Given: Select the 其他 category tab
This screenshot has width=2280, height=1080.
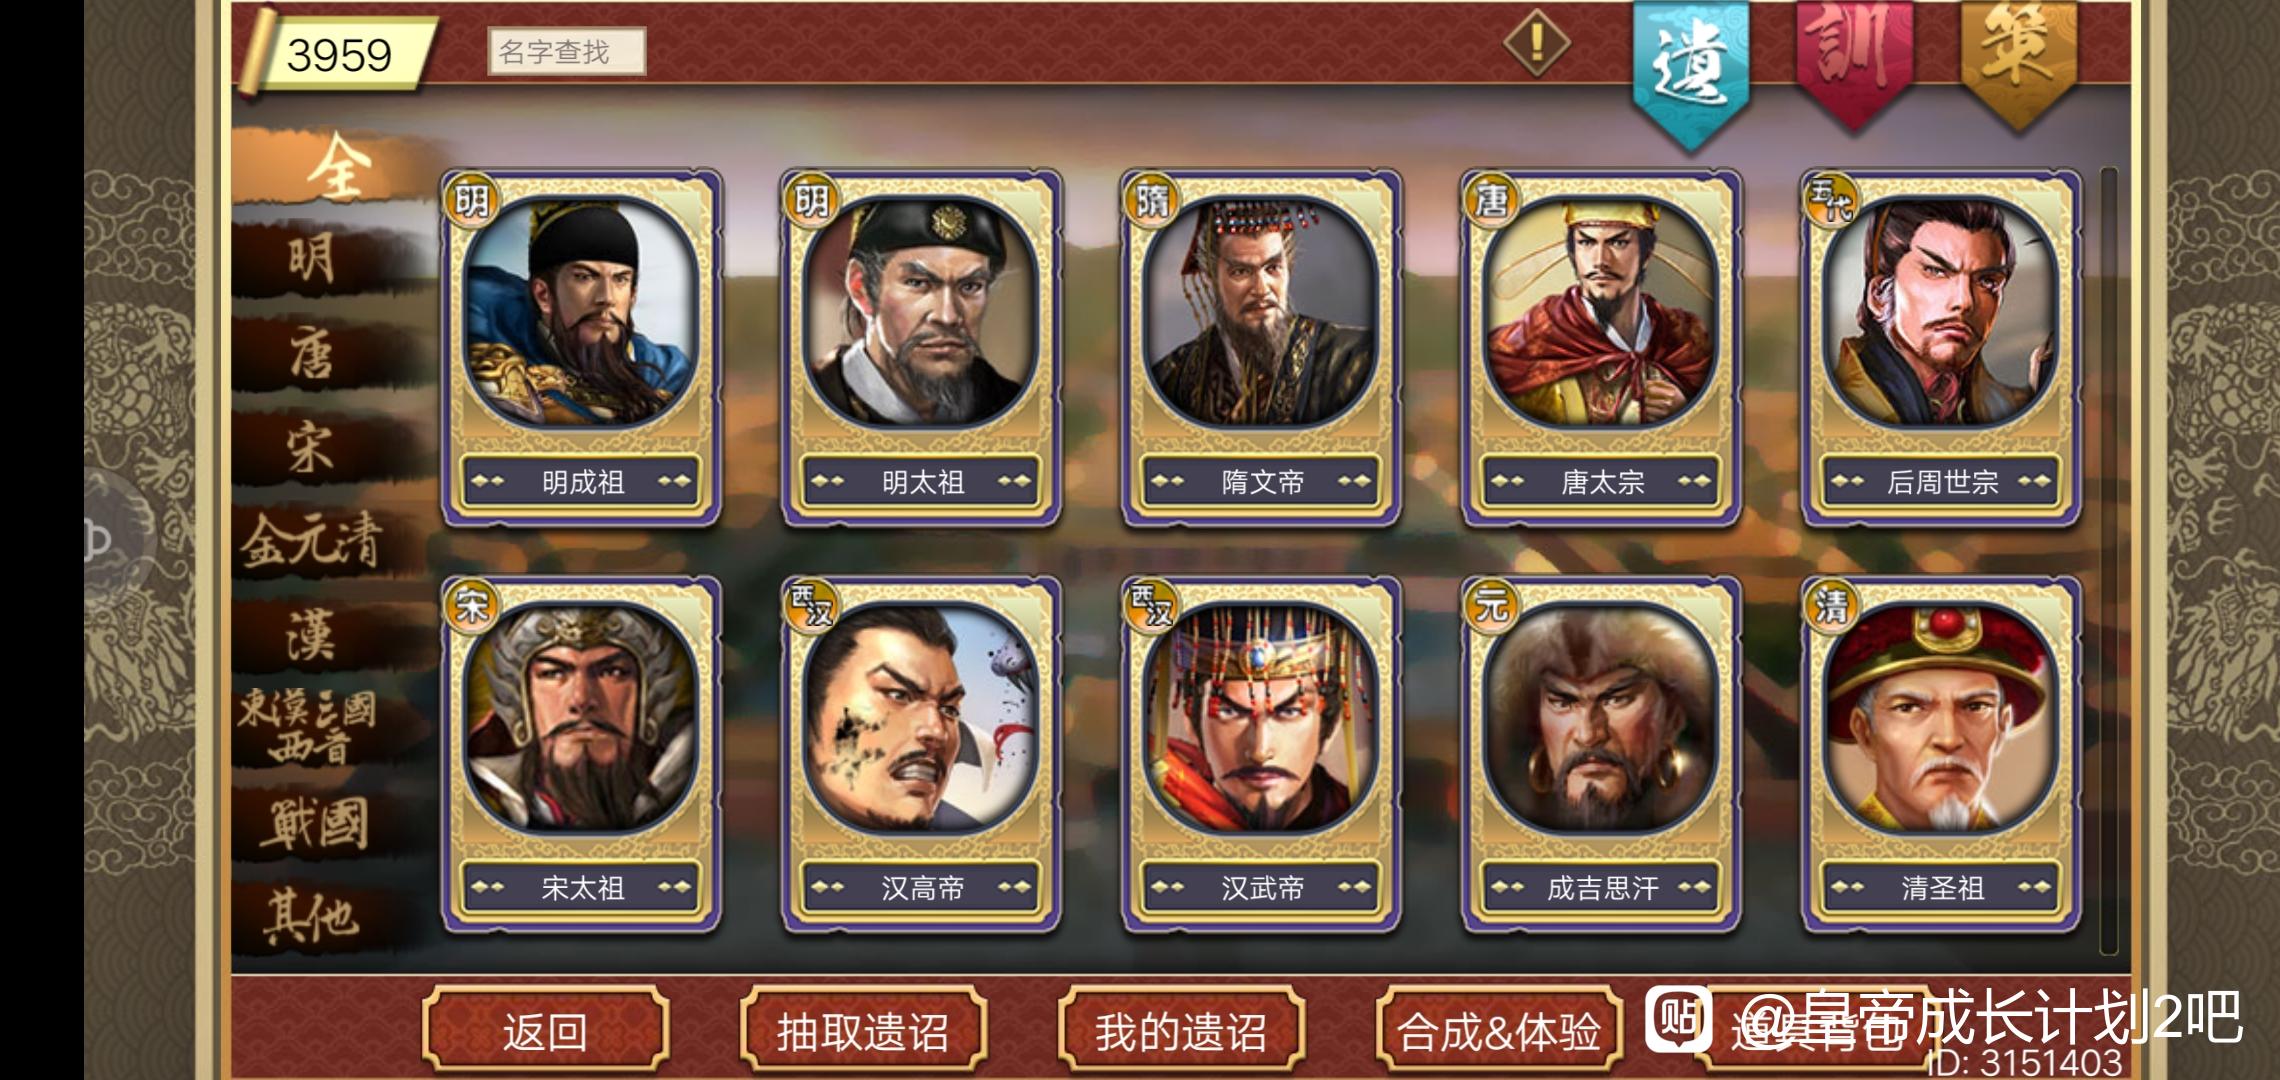Looking at the screenshot, I should click(x=312, y=917).
